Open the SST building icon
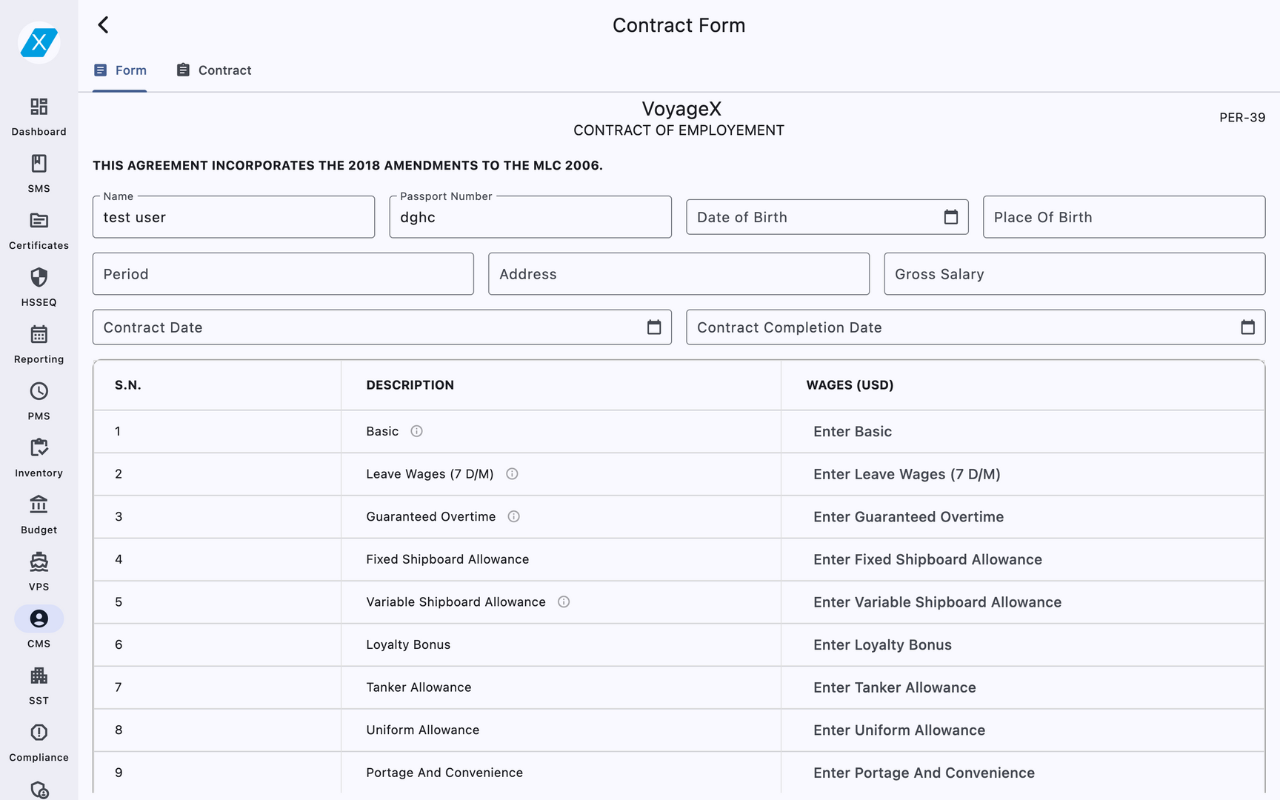This screenshot has height=800, width=1280. click(39, 676)
